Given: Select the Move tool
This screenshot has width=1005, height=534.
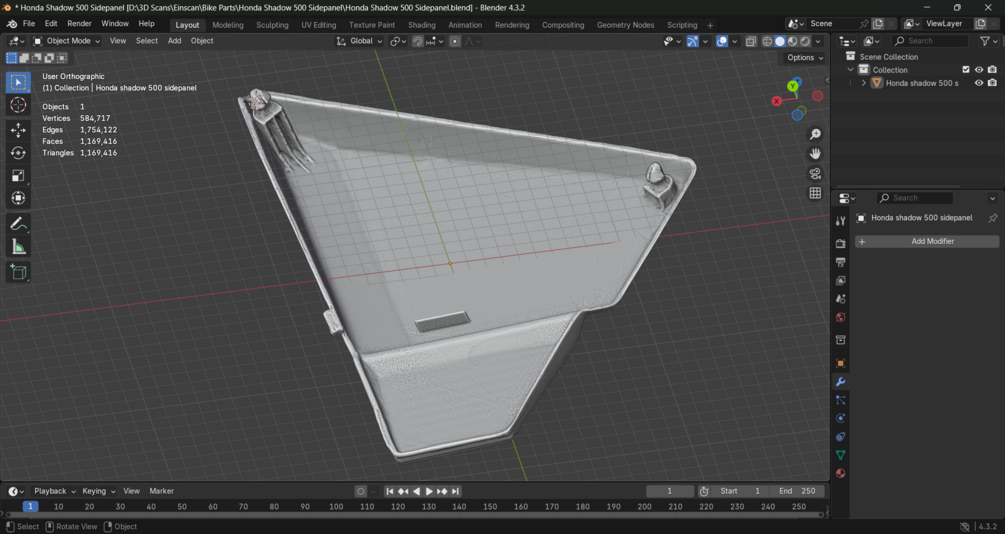Looking at the screenshot, I should (18, 130).
